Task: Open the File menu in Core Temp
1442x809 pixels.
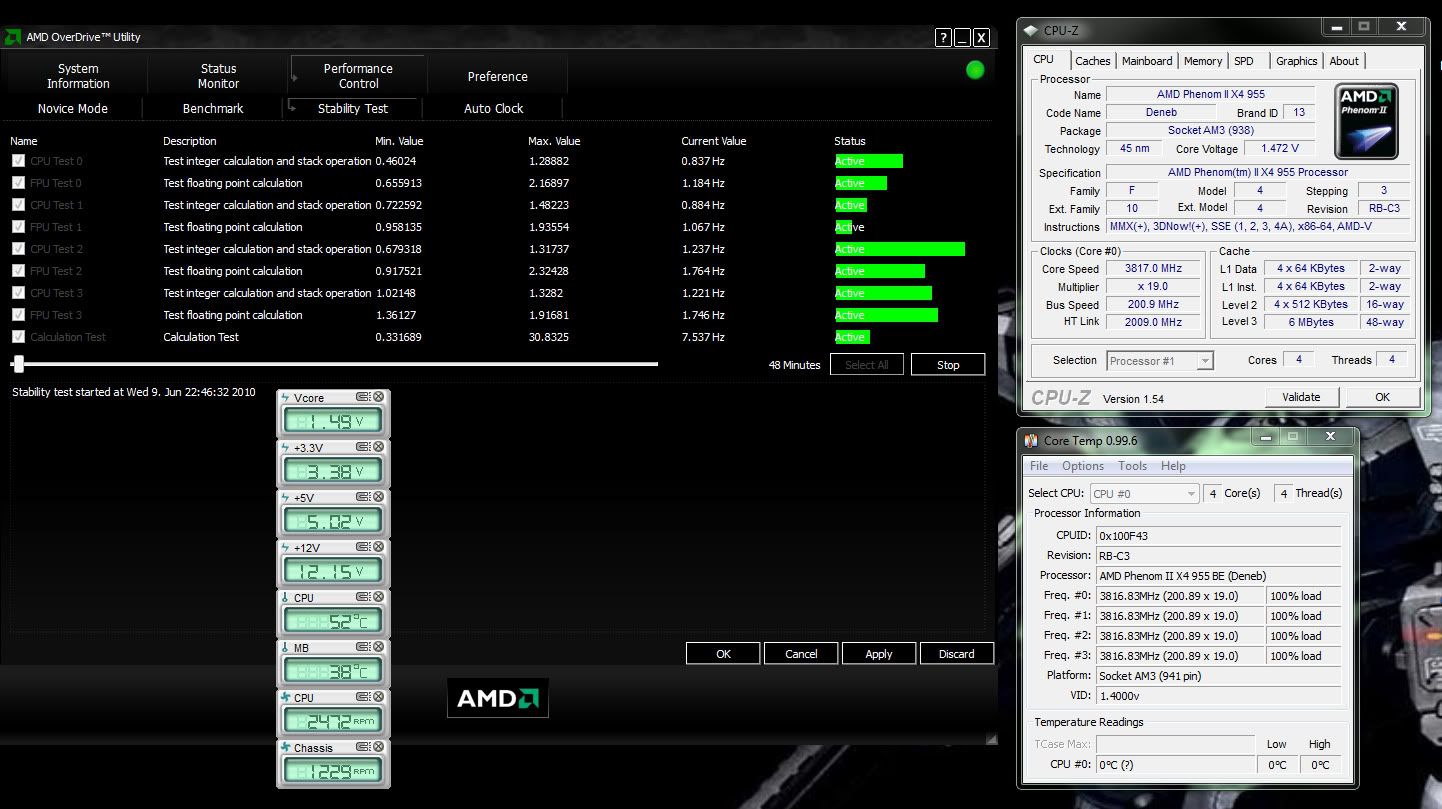Action: [1039, 466]
